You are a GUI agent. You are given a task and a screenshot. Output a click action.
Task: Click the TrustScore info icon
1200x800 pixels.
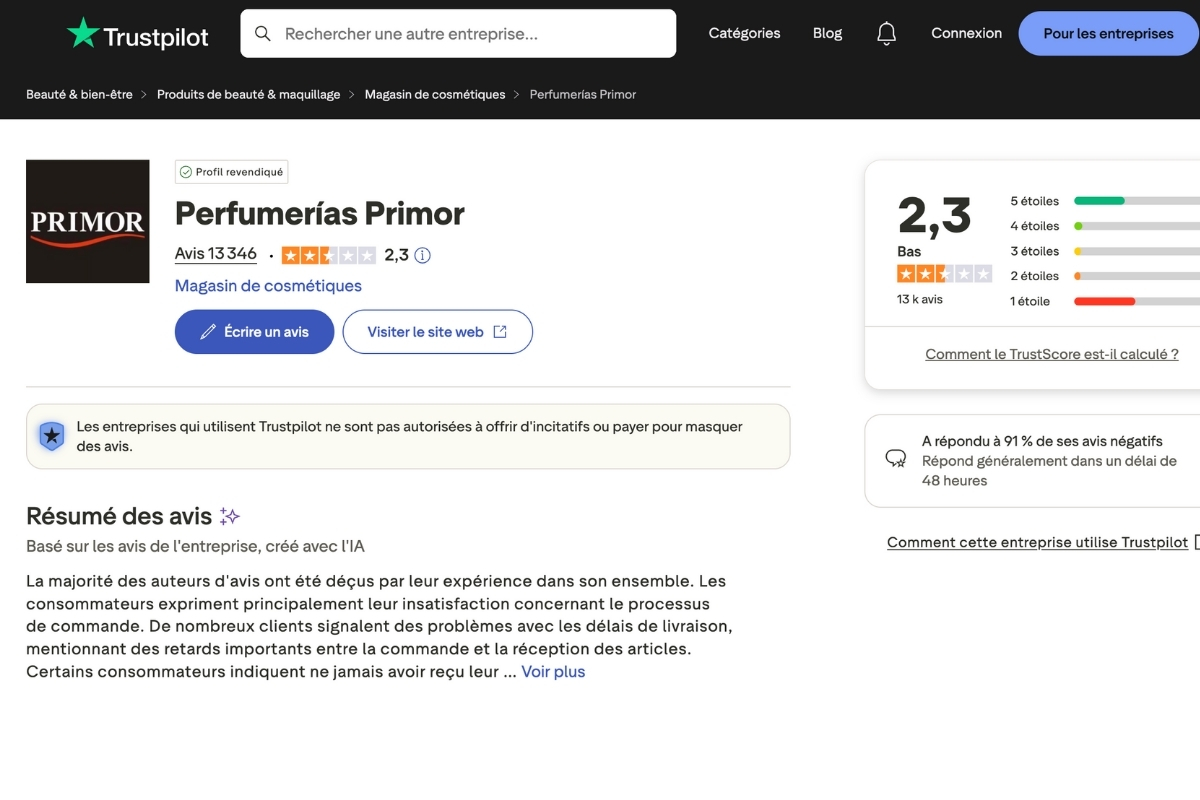point(422,255)
